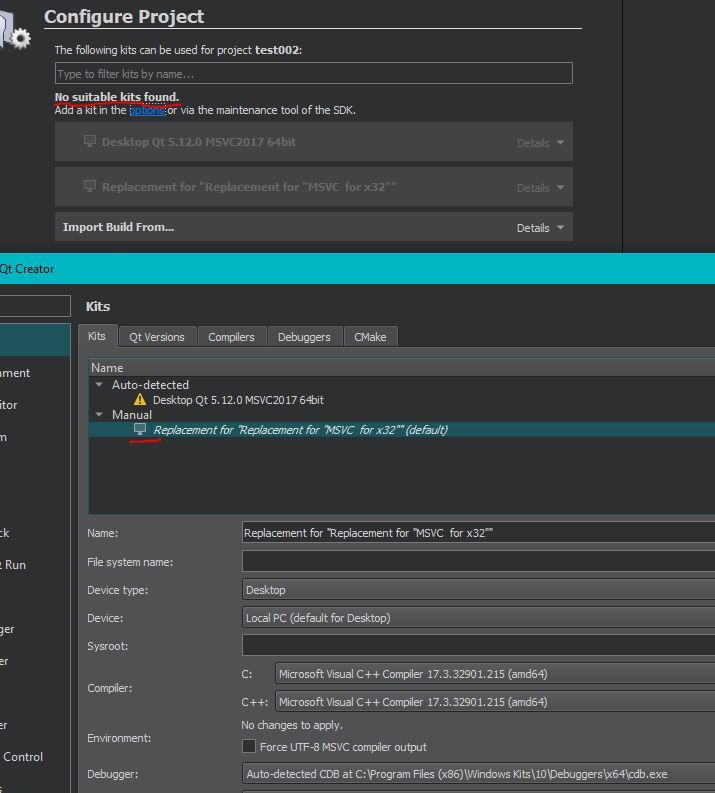Viewport: 715px width, 793px height.
Task: Click the Name column header in the kits list
Action: pyautogui.click(x=402, y=368)
